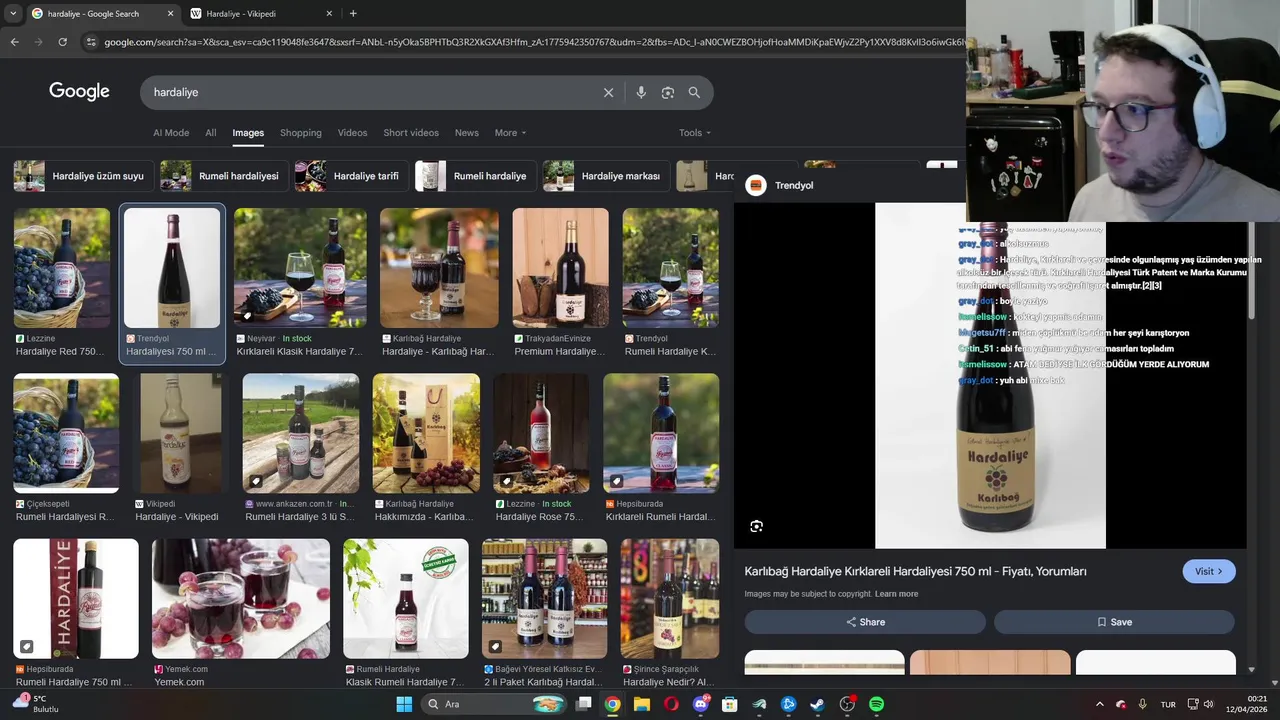Click the large Karlıbağ Hardaliye preview image
1280x720 pixels.
point(990,376)
